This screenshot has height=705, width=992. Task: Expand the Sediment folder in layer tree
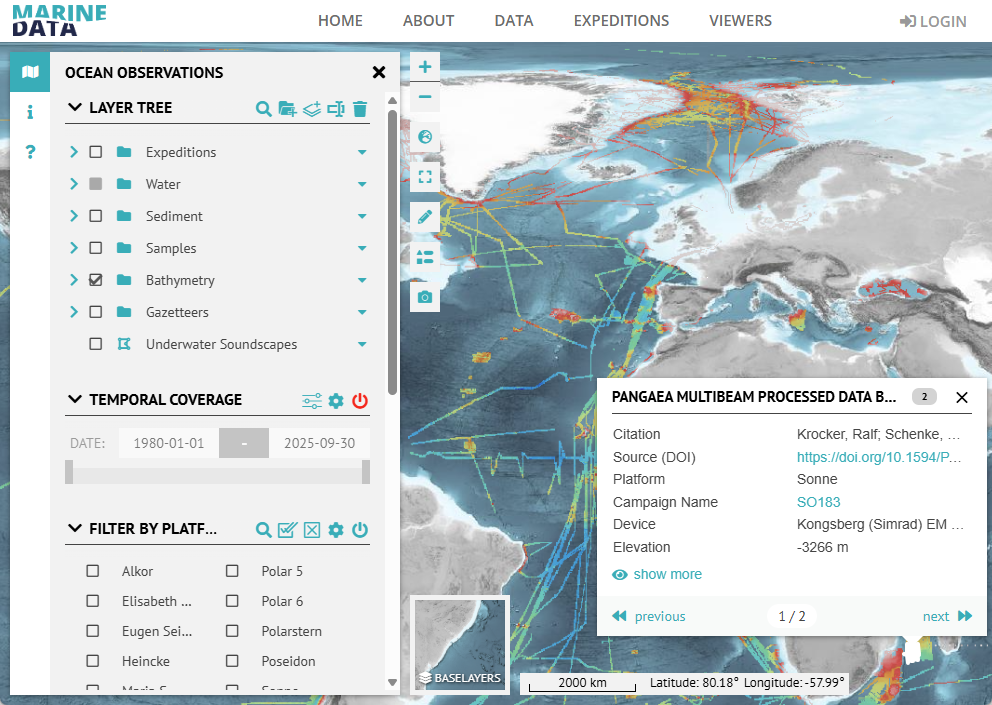pos(74,216)
